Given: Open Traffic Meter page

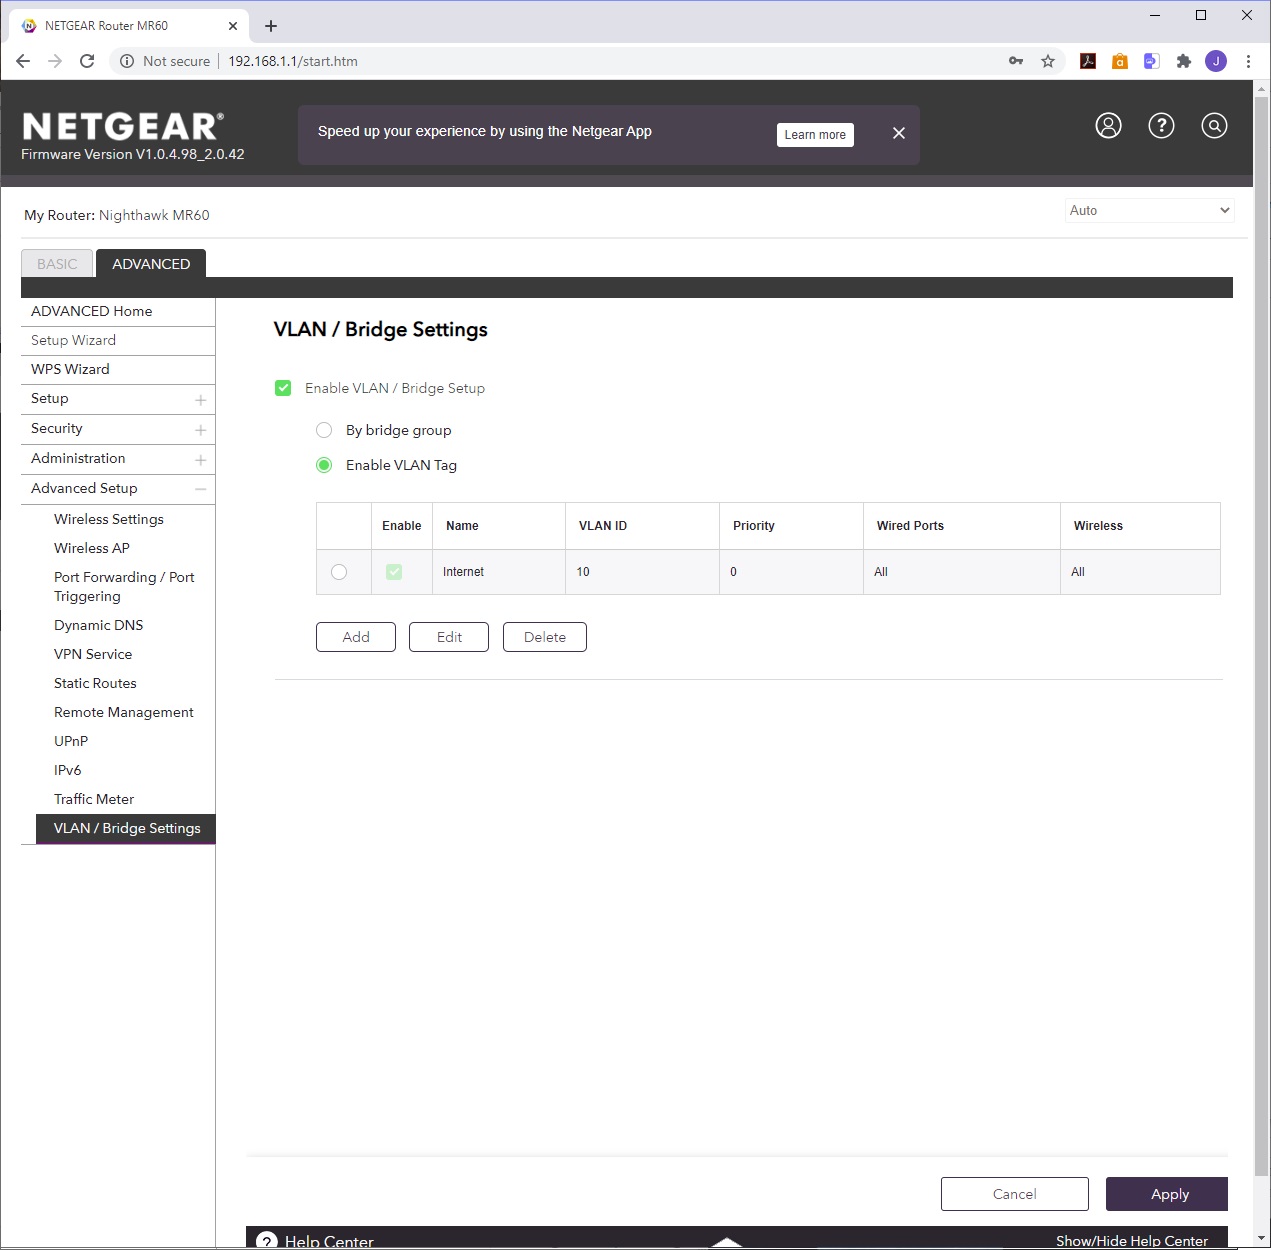Looking at the screenshot, I should [94, 799].
